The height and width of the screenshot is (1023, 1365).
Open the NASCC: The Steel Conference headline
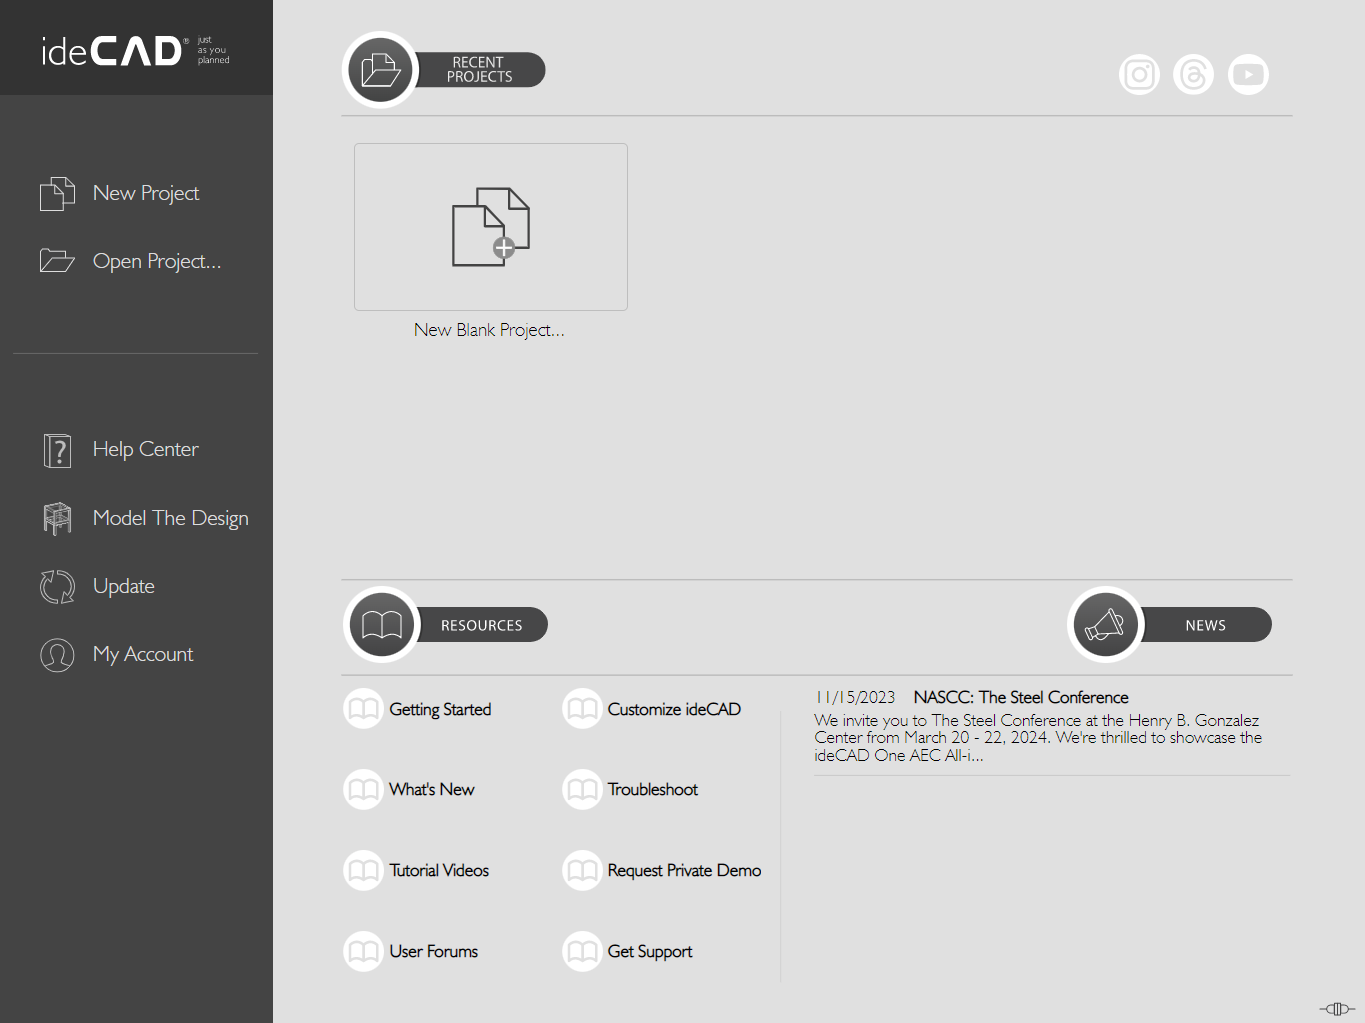(x=1021, y=697)
